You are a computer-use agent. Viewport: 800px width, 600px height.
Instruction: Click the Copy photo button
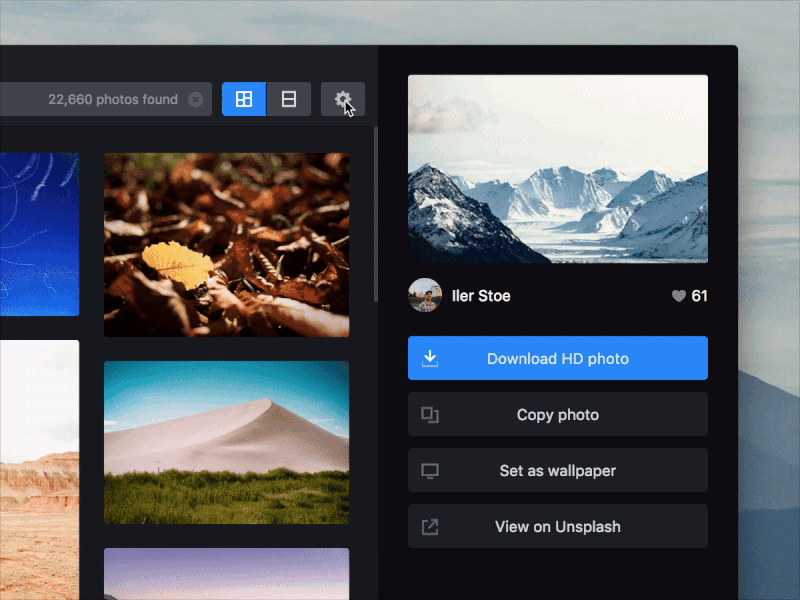coord(558,414)
